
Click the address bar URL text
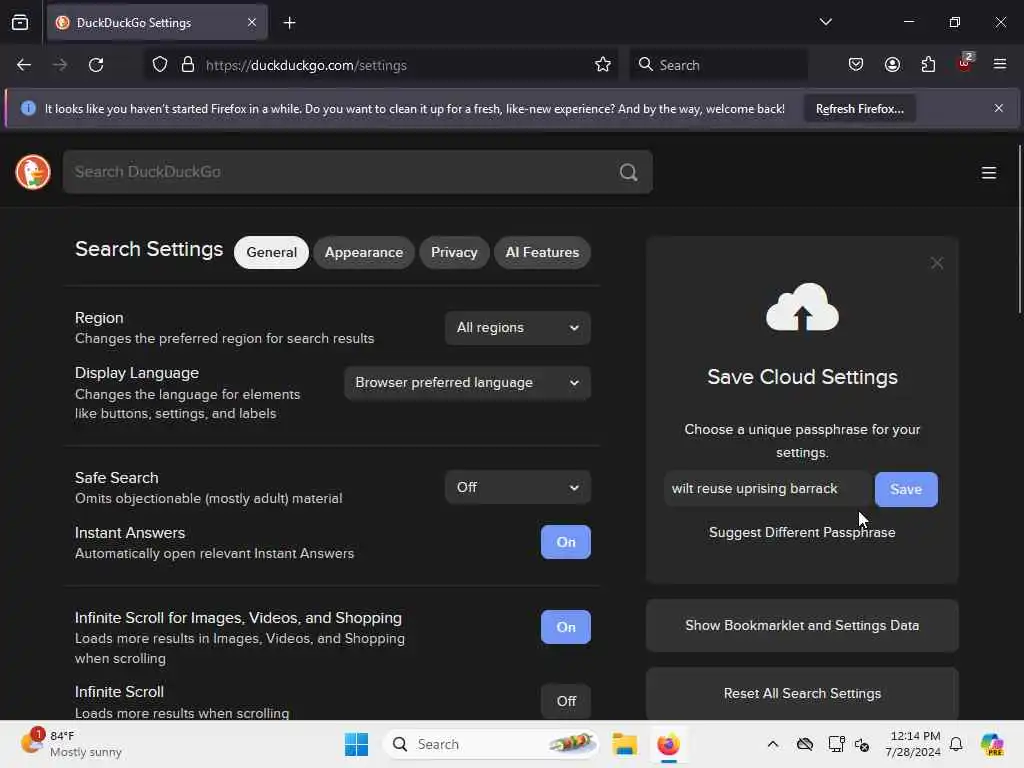(306, 65)
